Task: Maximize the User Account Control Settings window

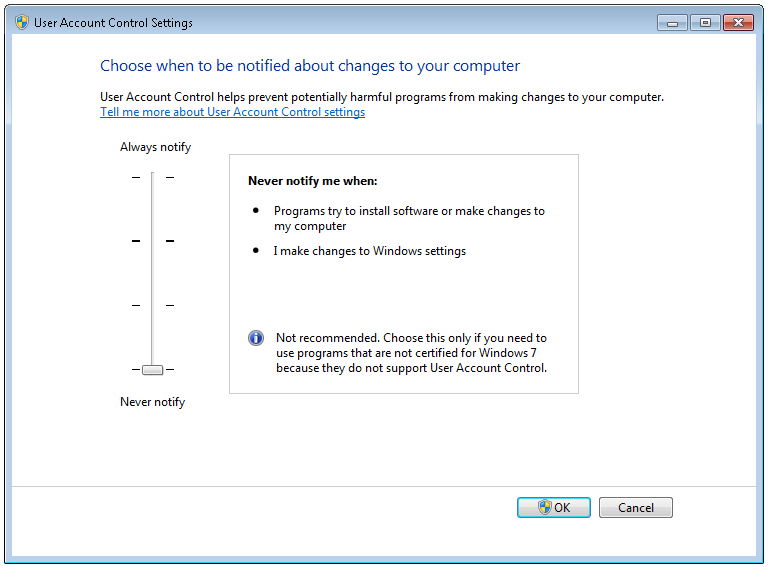Action: click(x=705, y=23)
